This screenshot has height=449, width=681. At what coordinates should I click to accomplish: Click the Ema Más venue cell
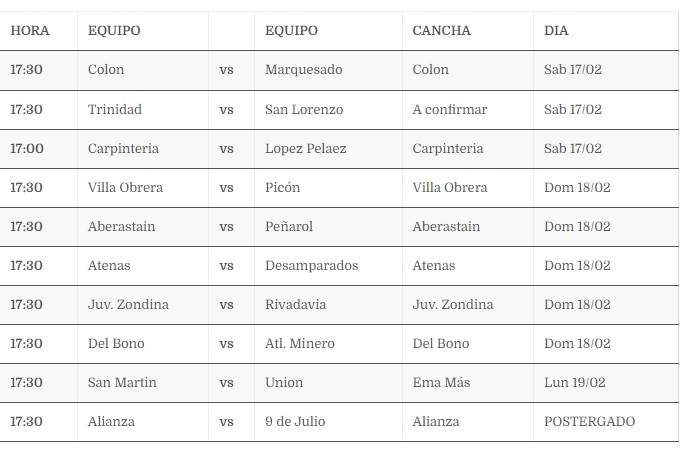440,382
